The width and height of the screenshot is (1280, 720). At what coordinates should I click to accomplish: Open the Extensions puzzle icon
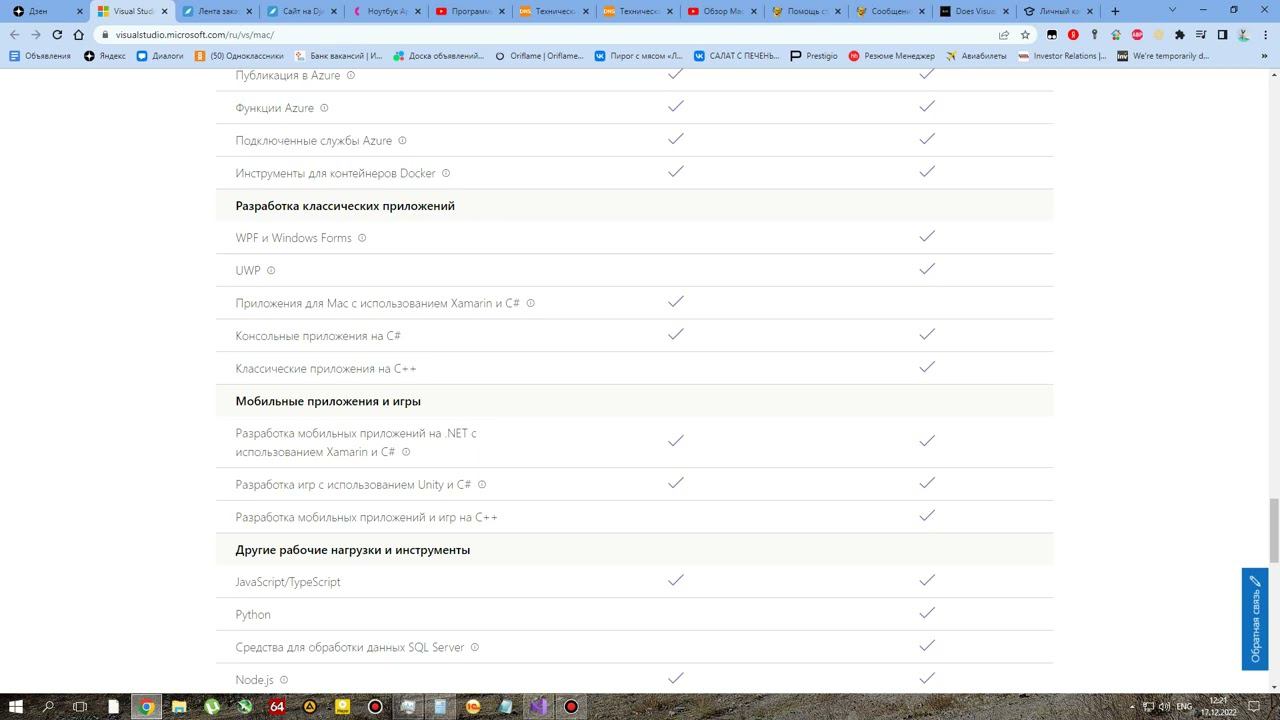pos(1179,34)
